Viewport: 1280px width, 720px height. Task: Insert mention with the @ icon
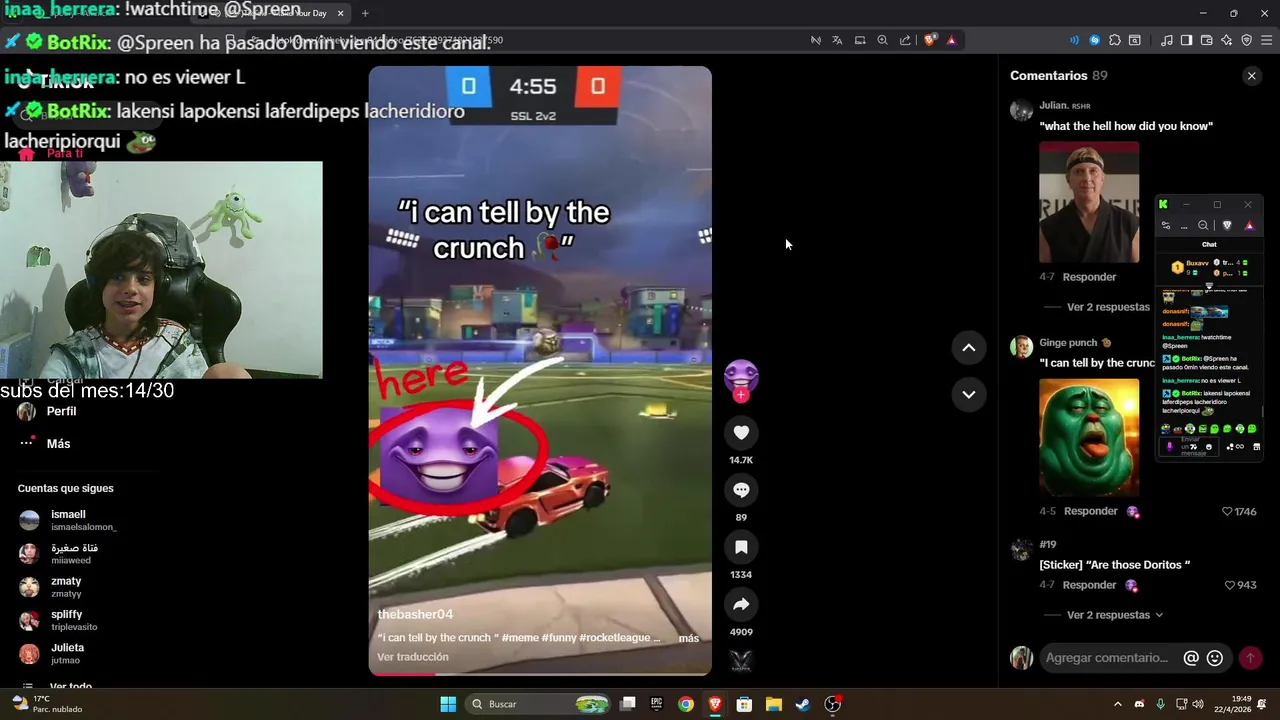pyautogui.click(x=1191, y=658)
